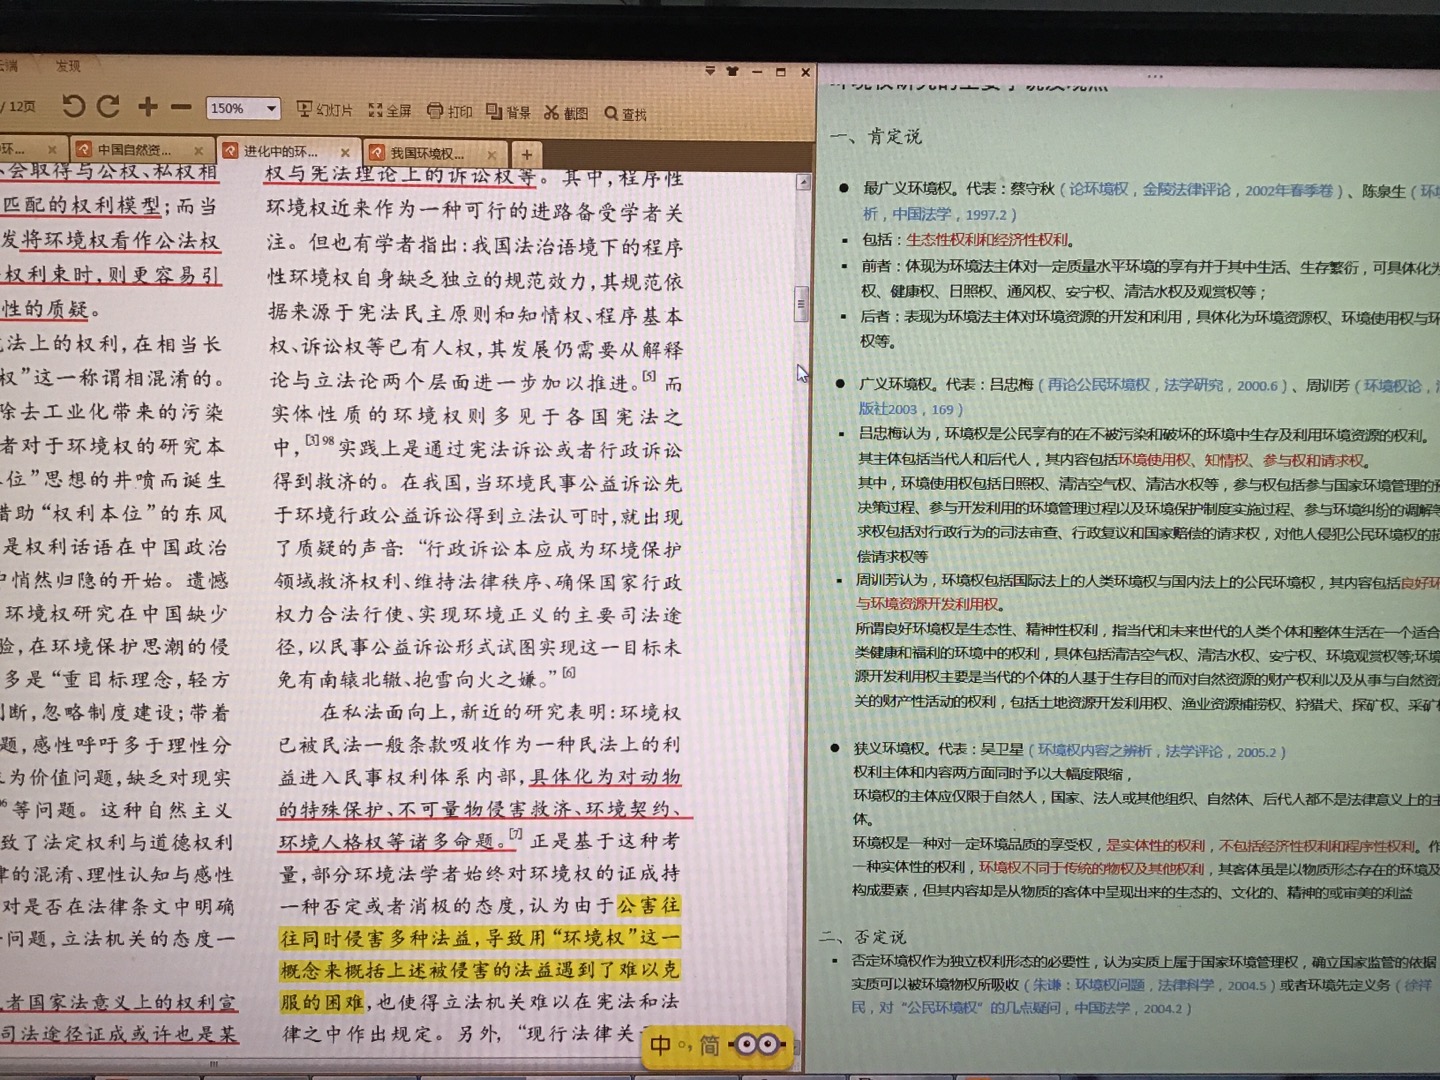Open the 法学研究 citation link
Viewport: 1440px width, 1080px height.
point(1193,385)
